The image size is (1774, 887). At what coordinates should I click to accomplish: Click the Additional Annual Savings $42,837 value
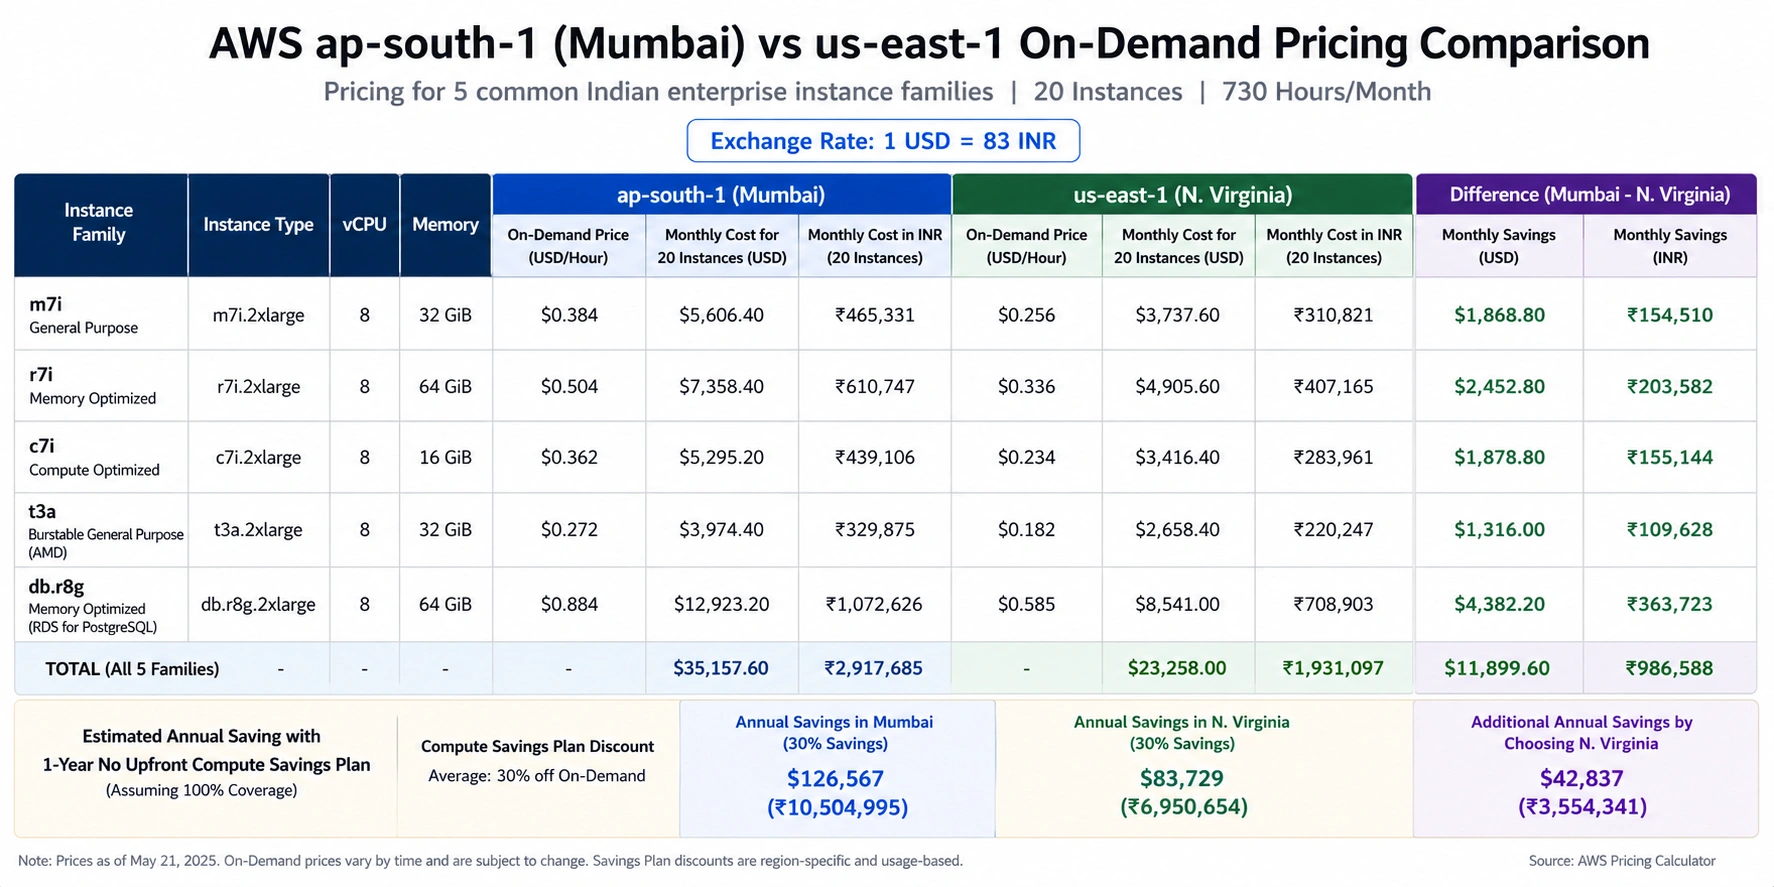[x=1581, y=779]
